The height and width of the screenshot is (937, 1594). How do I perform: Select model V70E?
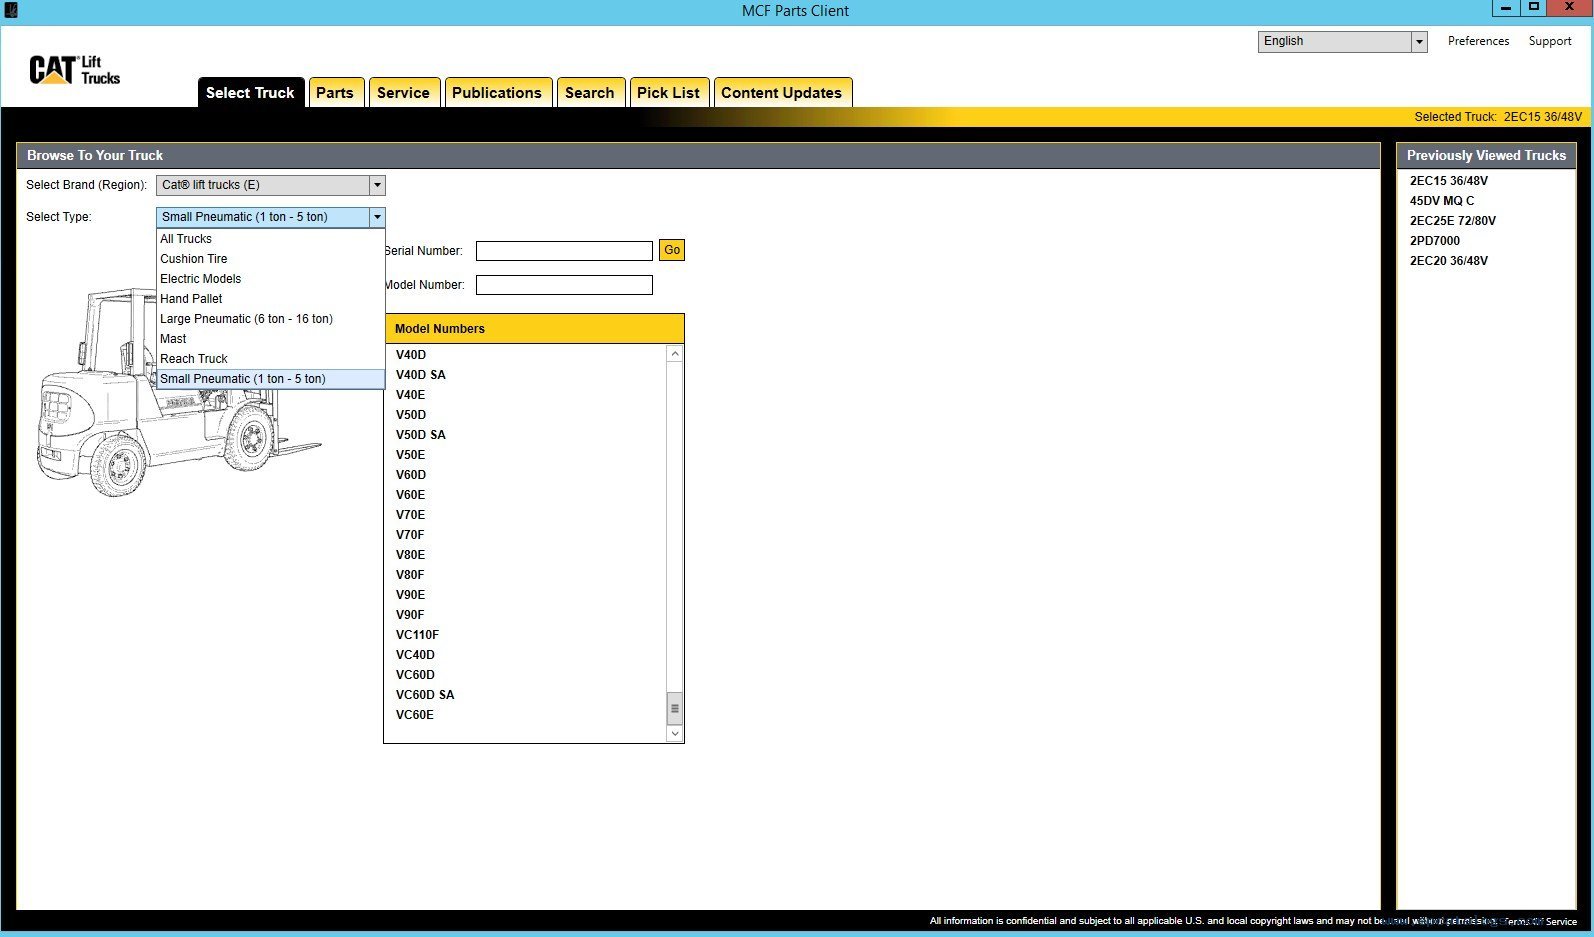pyautogui.click(x=410, y=515)
